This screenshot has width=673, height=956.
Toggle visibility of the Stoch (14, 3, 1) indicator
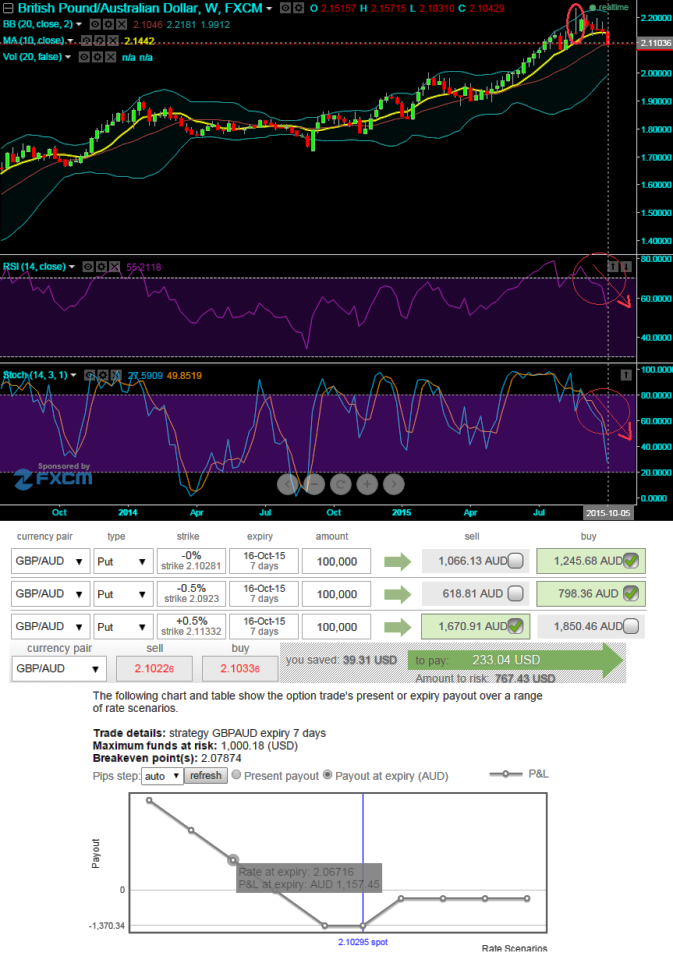coord(89,375)
